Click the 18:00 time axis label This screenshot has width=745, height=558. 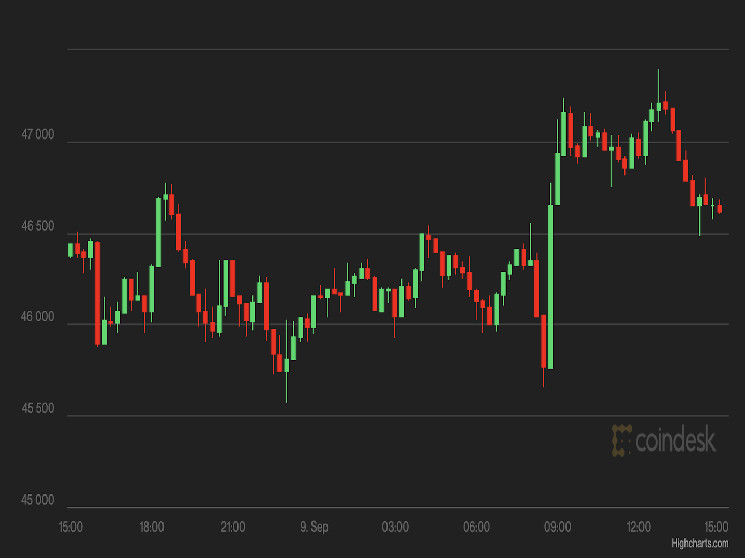[x=152, y=526]
